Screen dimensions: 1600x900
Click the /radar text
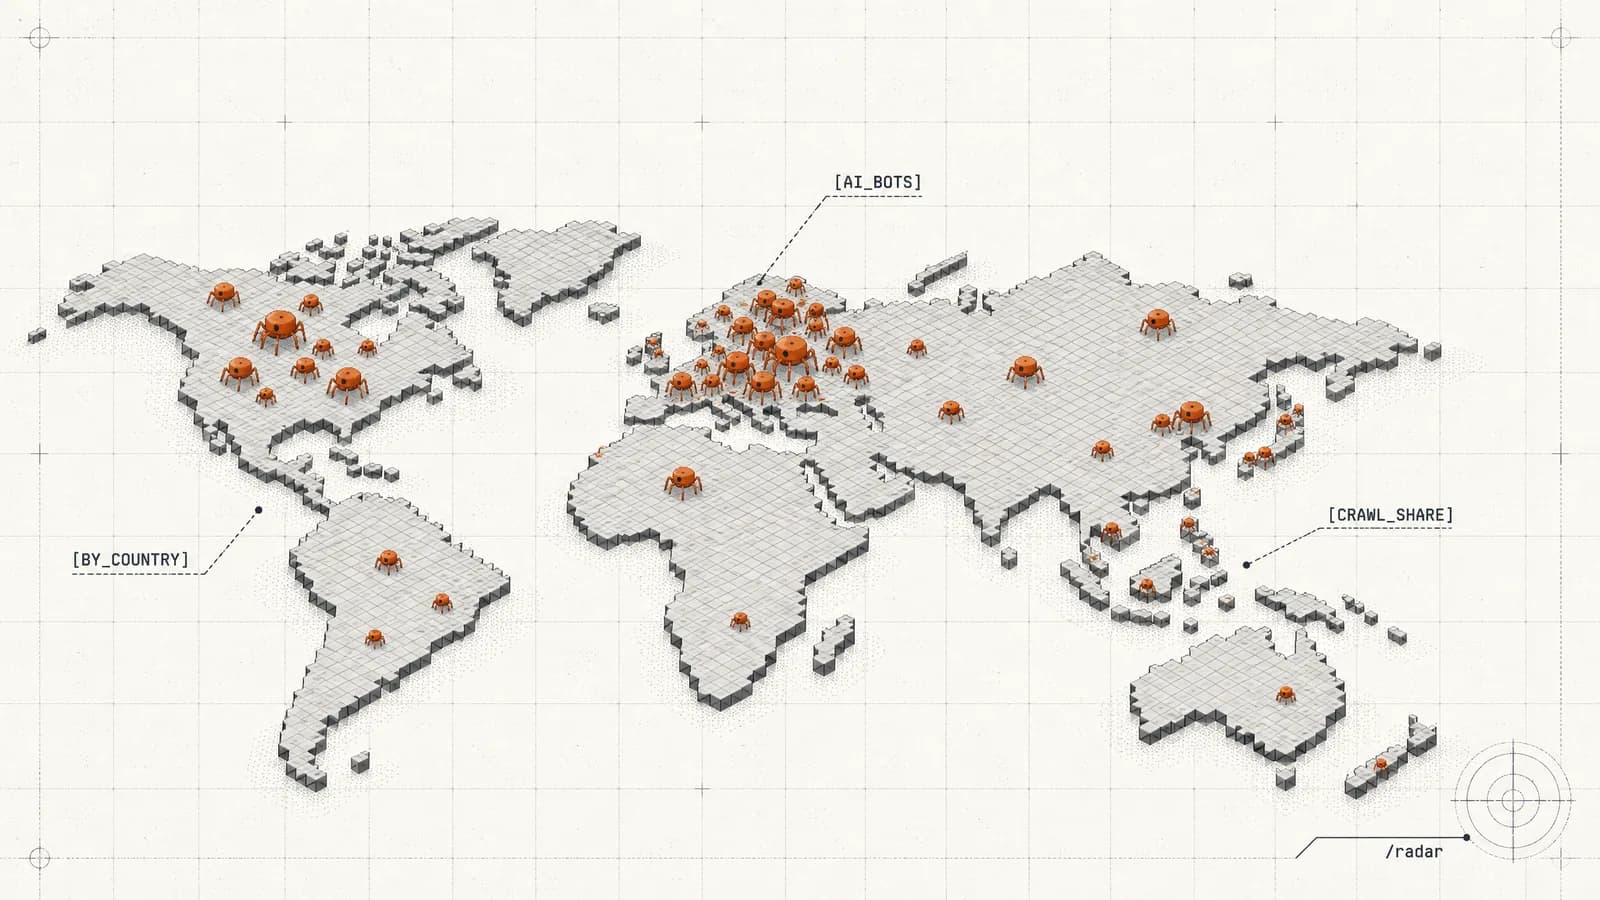1414,852
